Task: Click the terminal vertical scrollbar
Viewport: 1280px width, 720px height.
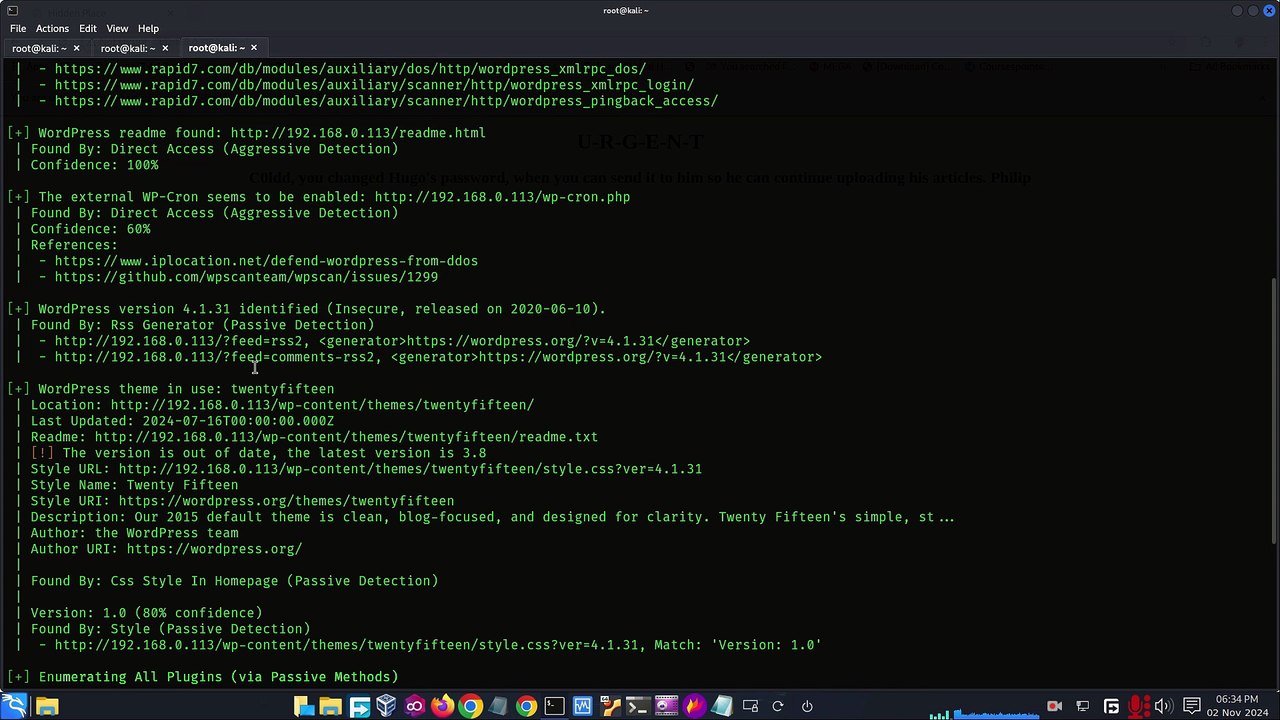Action: (1275, 410)
